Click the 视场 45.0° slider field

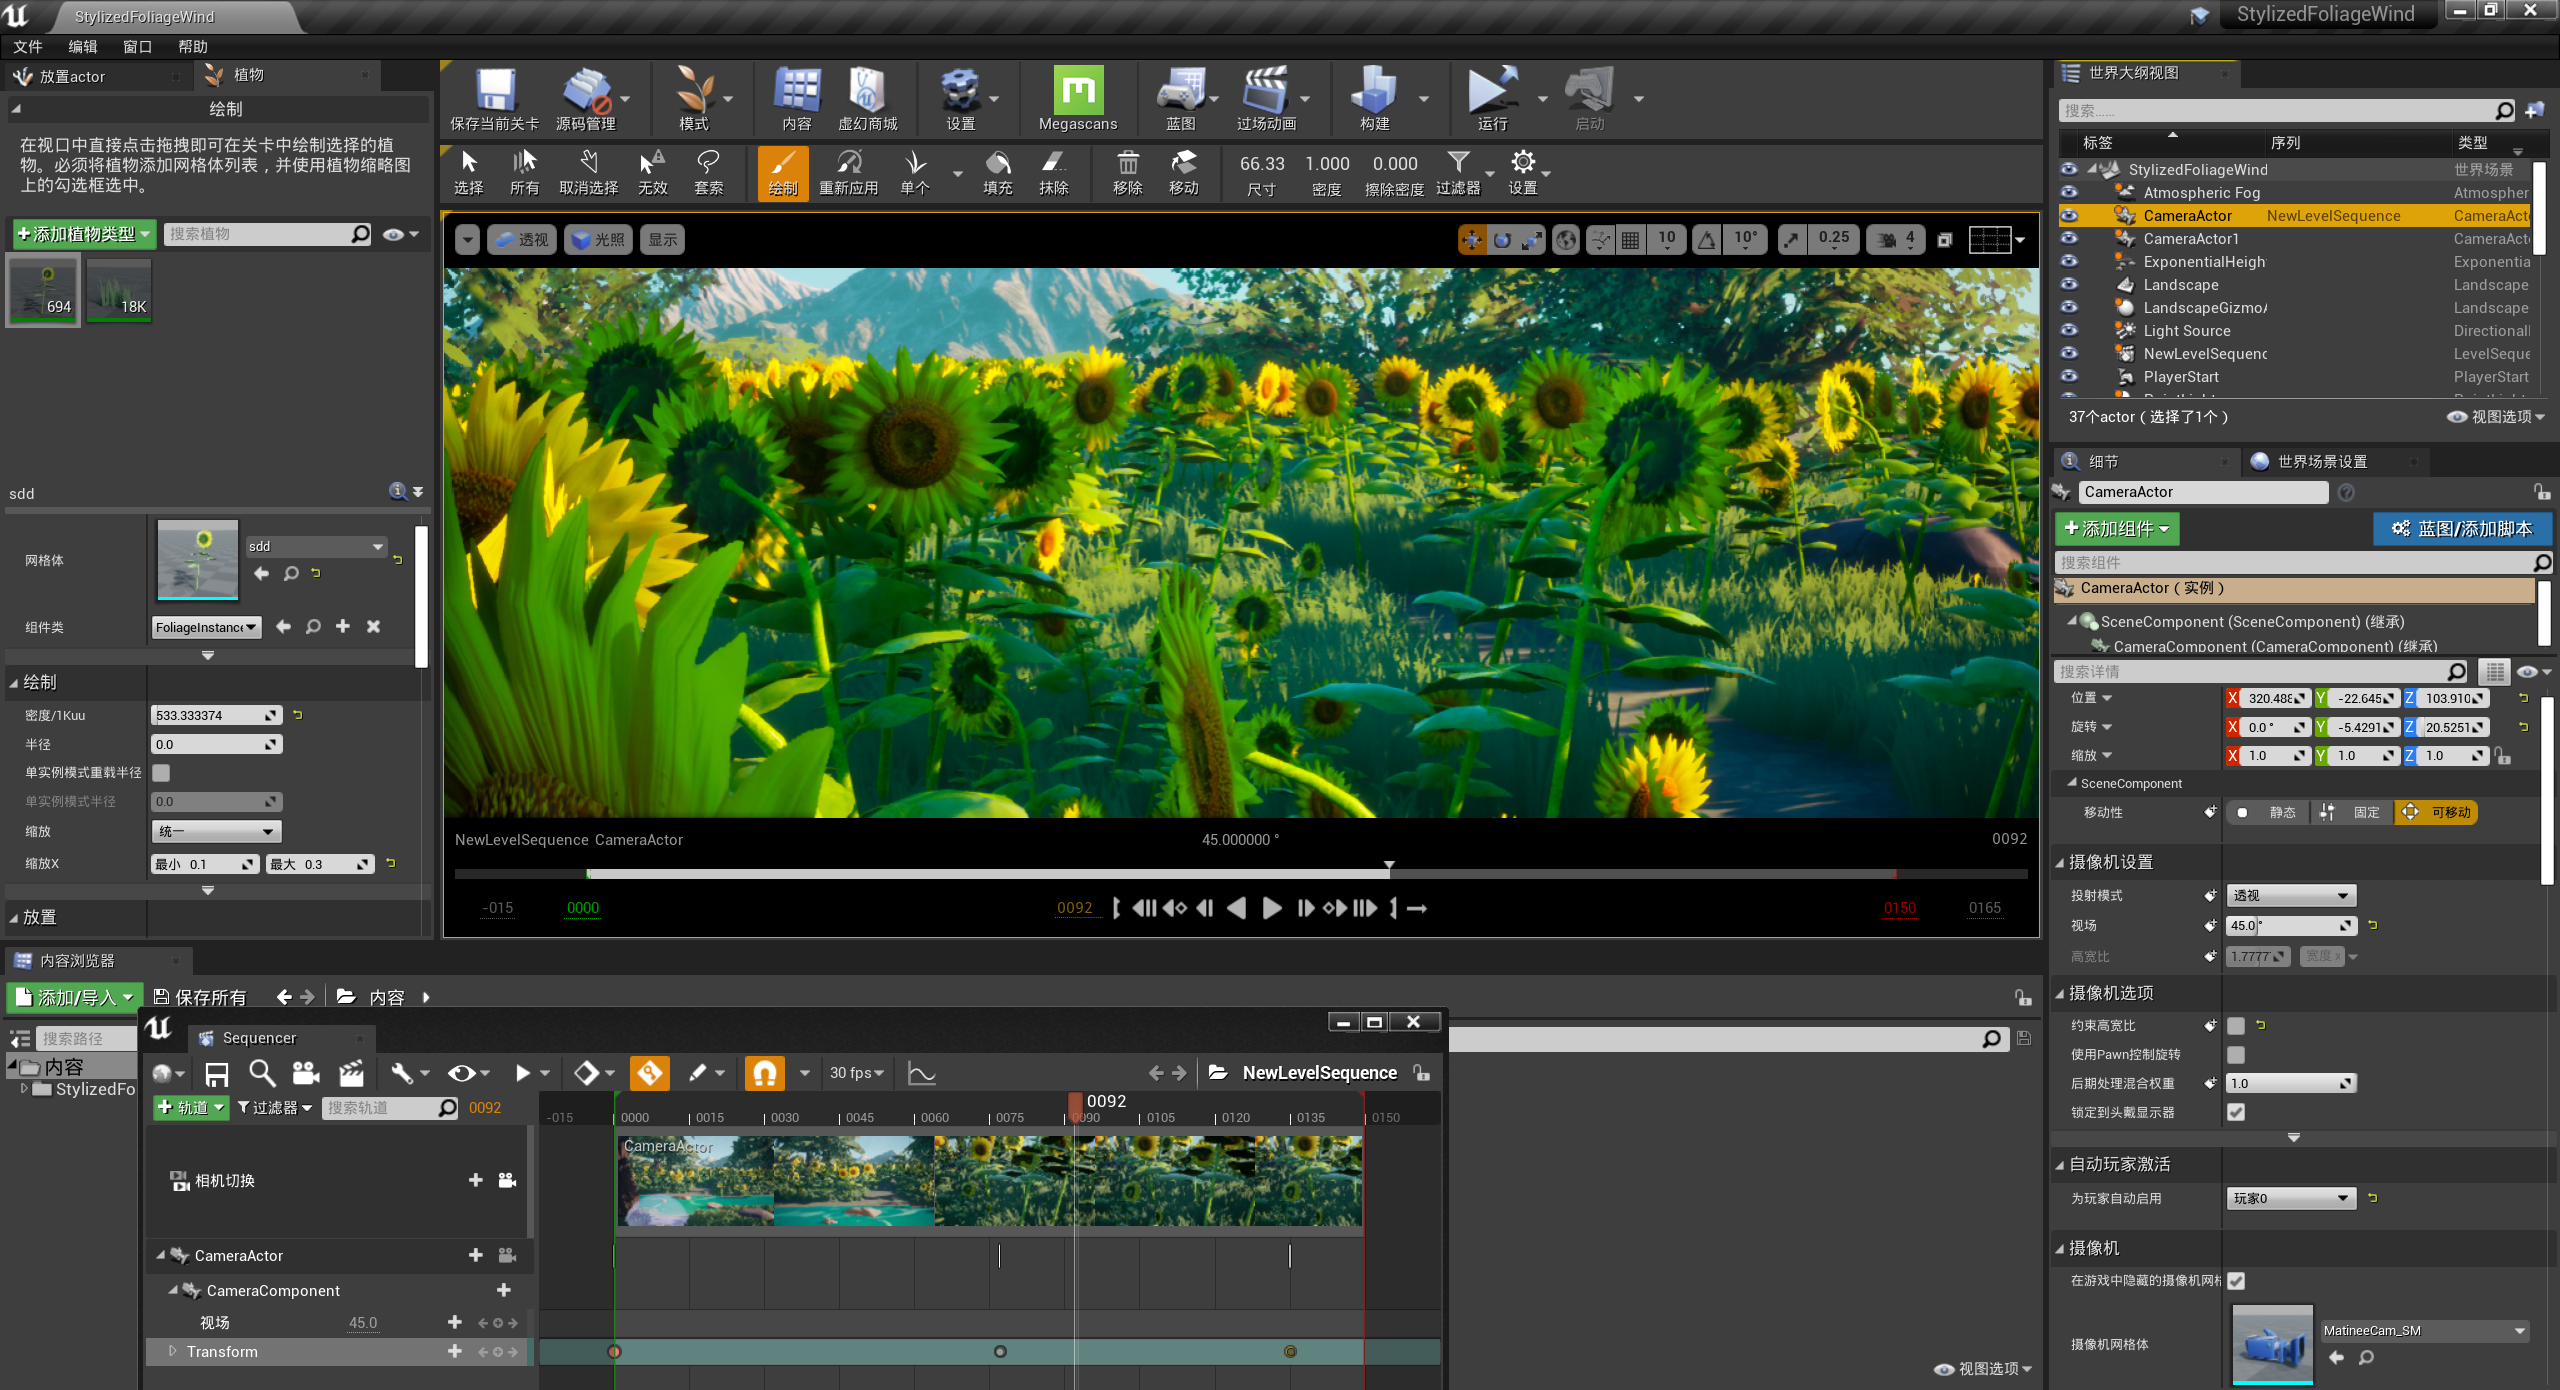2290,925
